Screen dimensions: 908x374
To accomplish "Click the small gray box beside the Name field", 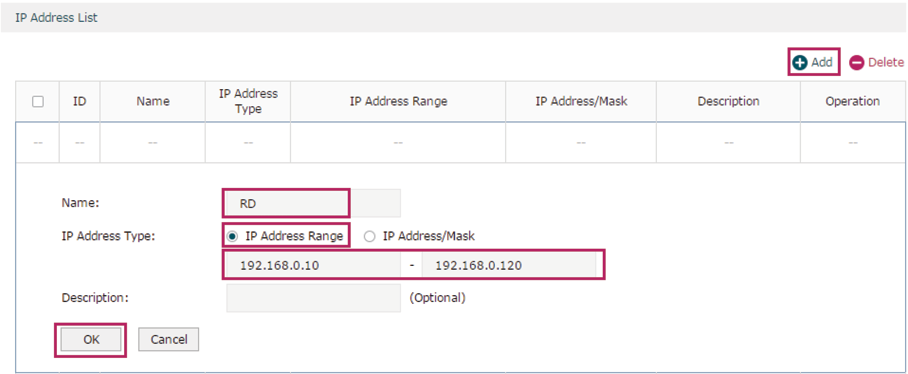I will pyautogui.click(x=377, y=203).
